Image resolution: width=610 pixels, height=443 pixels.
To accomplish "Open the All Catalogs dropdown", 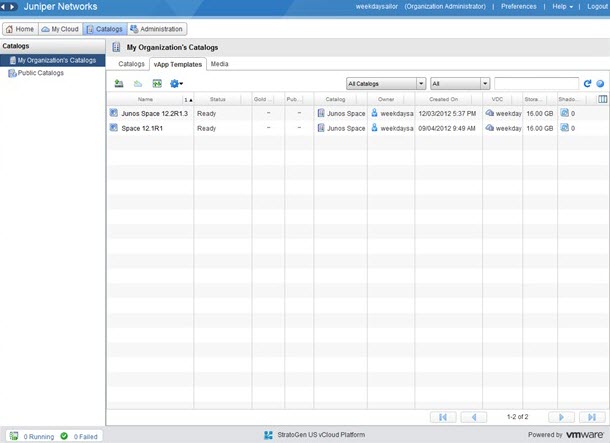I will point(386,84).
